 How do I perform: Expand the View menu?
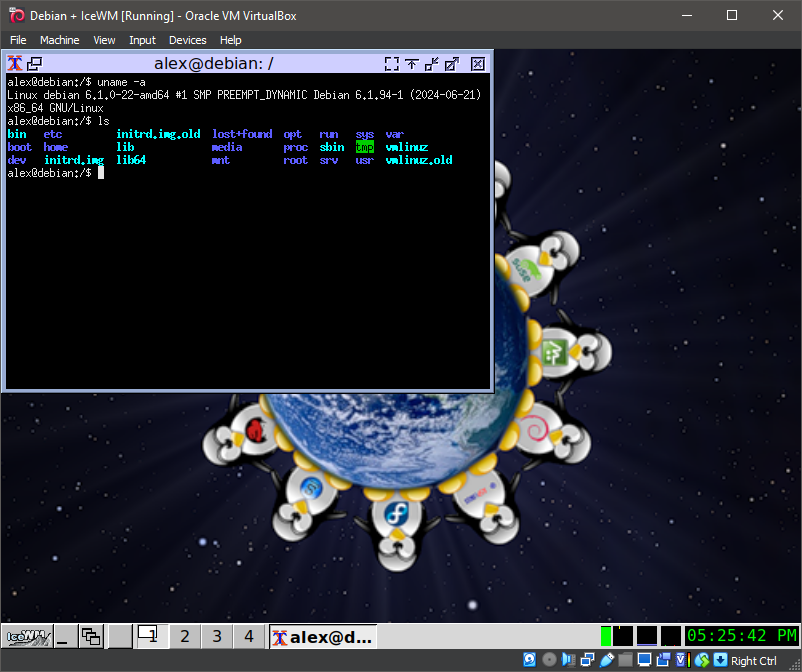pyautogui.click(x=104, y=40)
